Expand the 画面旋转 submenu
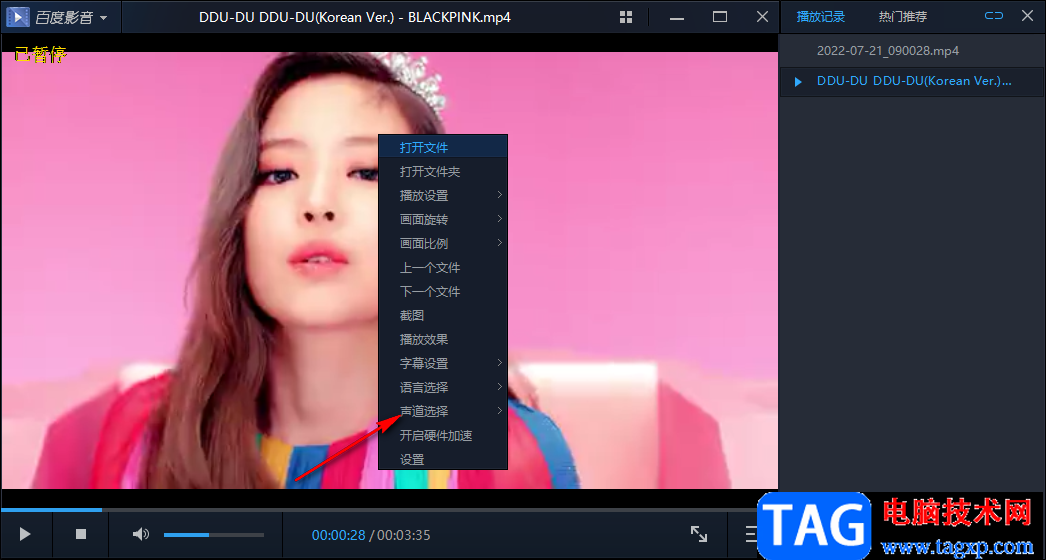 [443, 220]
